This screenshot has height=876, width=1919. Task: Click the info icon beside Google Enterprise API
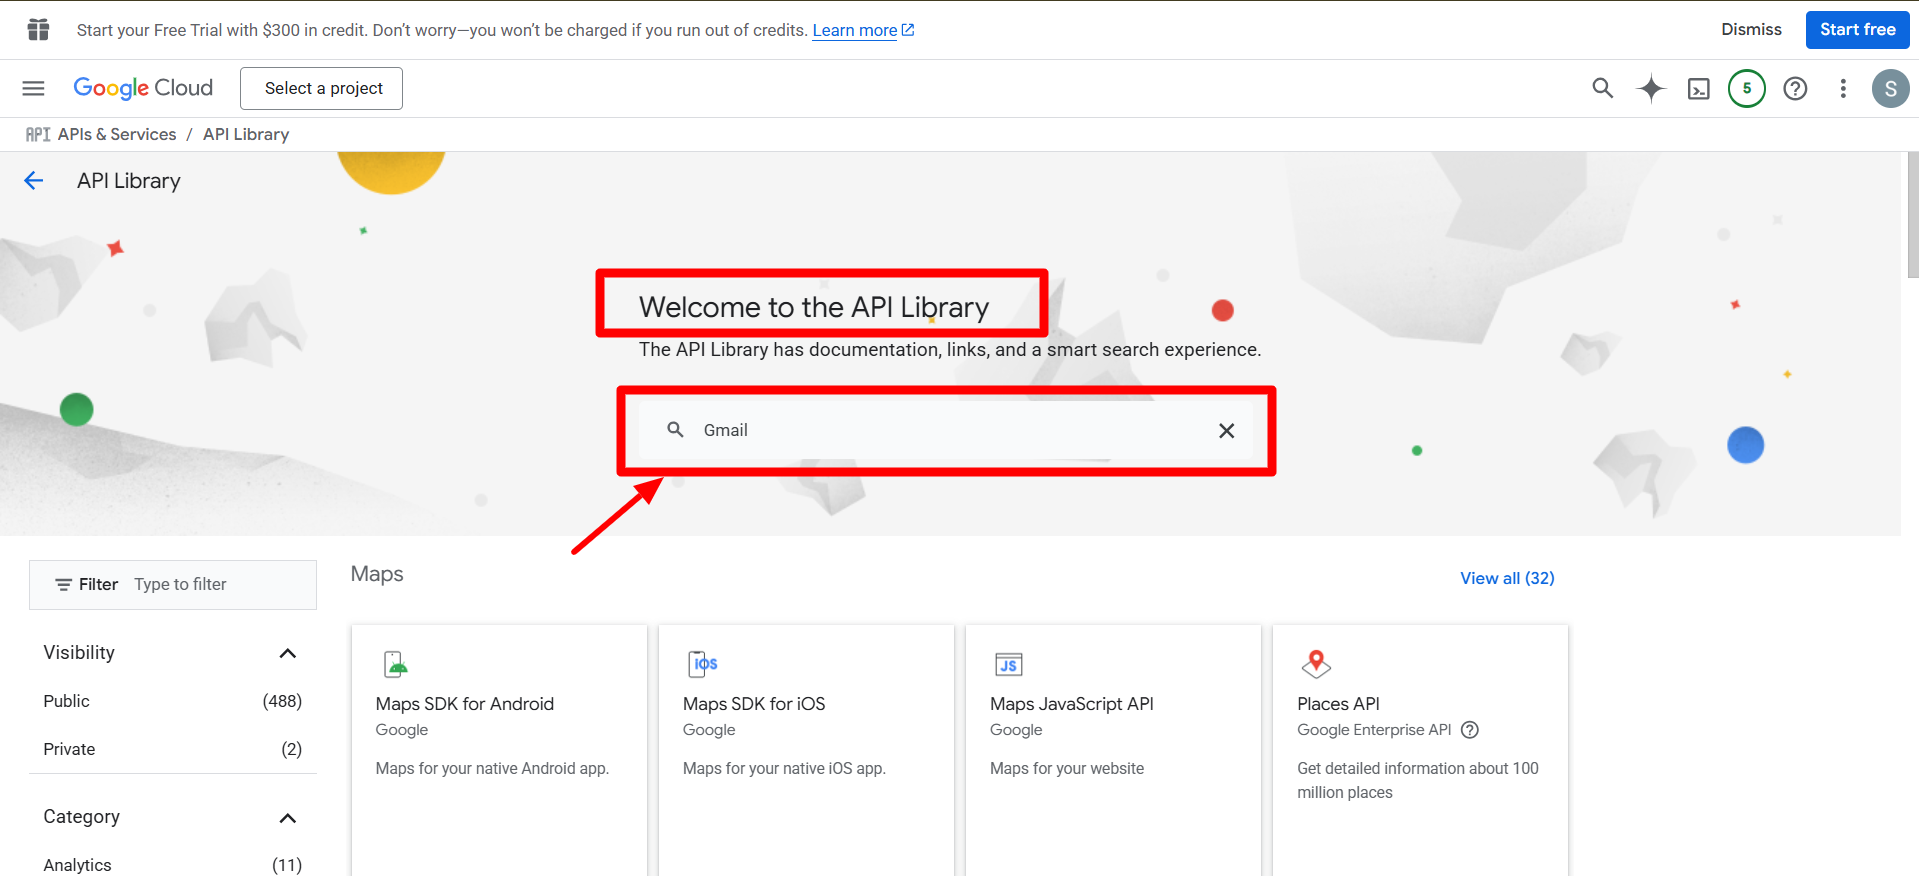[1469, 730]
